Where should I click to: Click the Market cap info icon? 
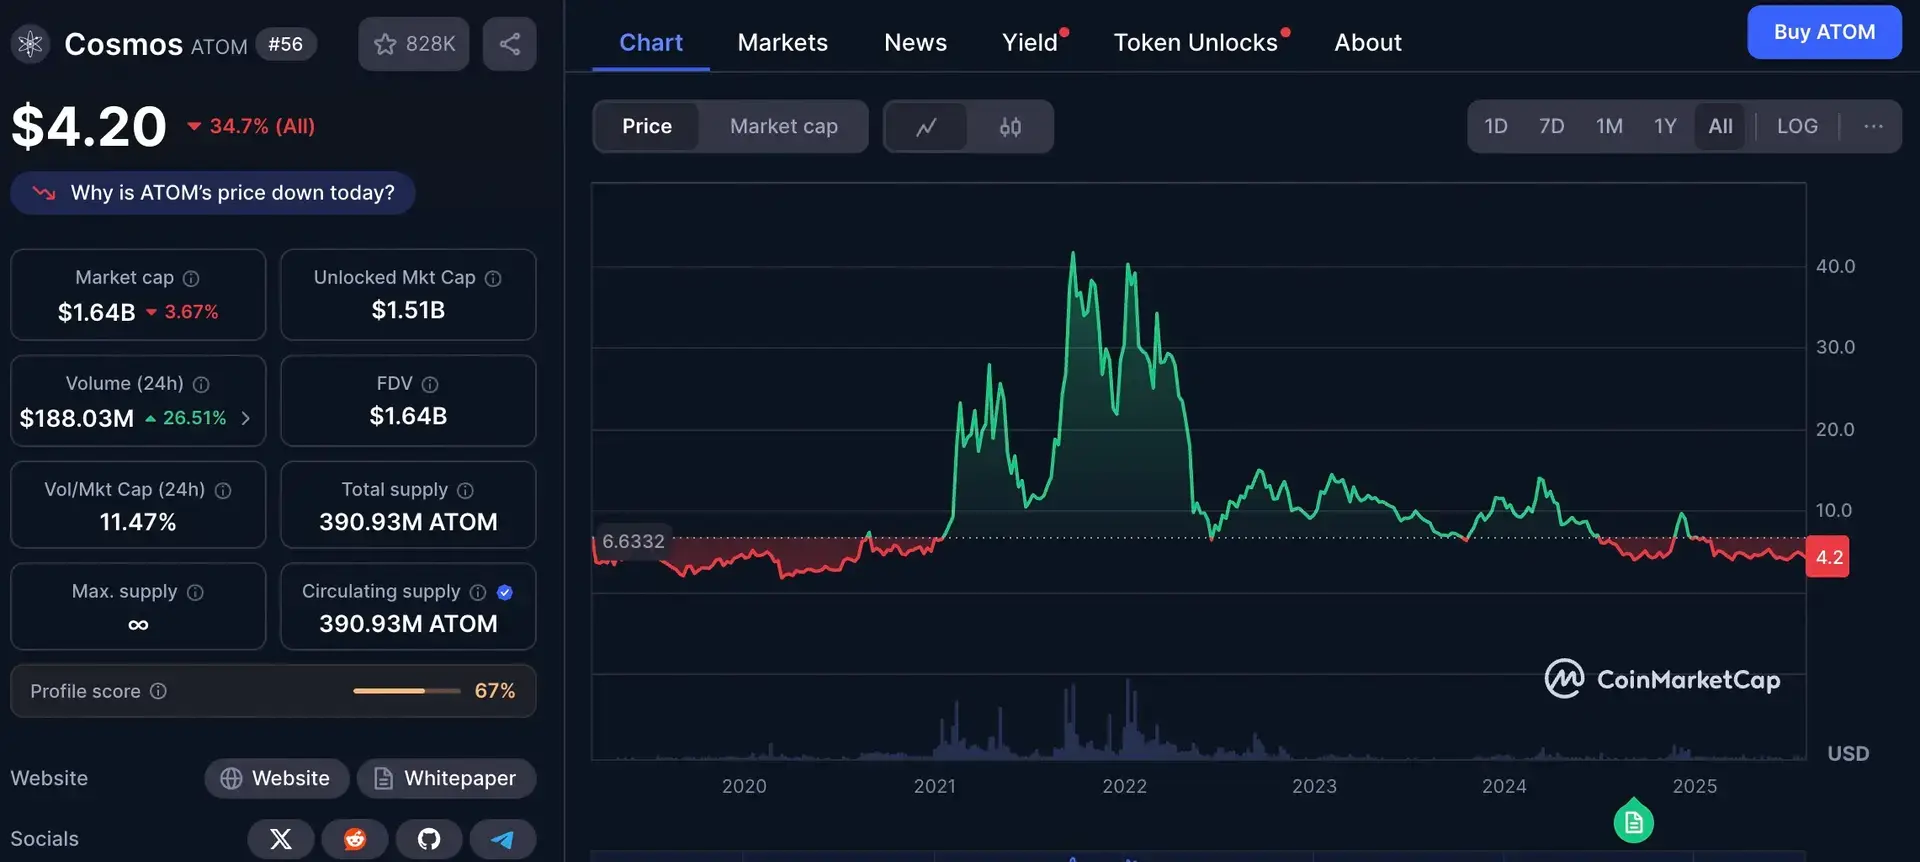click(x=191, y=278)
